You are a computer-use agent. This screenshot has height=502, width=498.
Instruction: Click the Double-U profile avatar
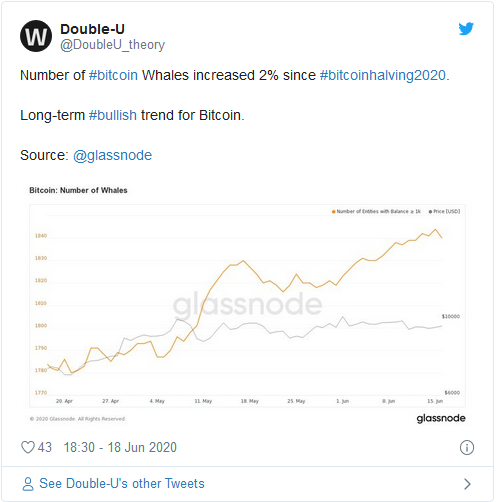click(36, 36)
